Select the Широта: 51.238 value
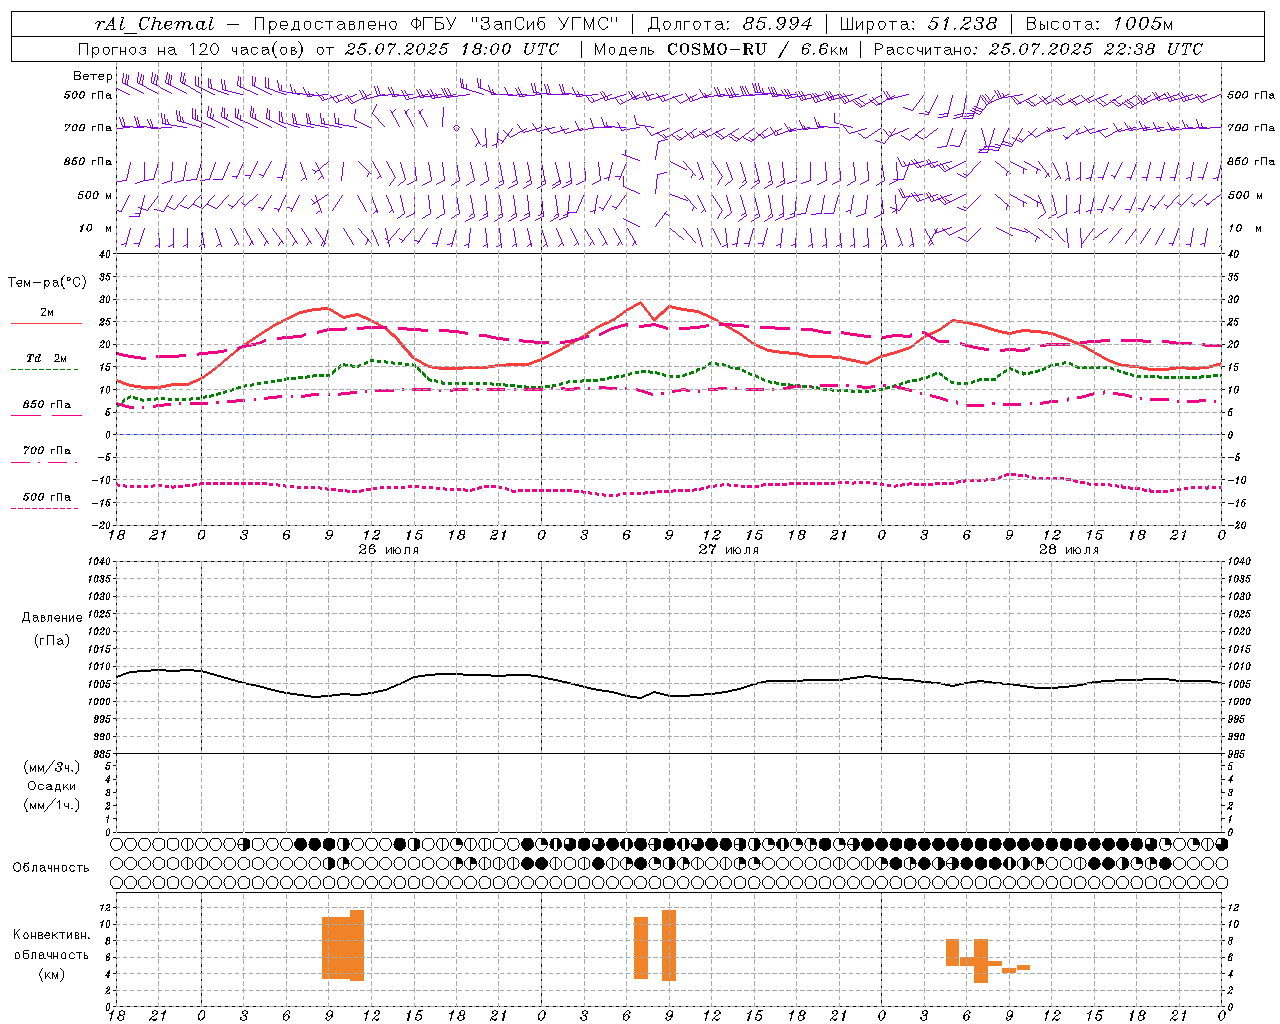This screenshot has height=1024, width=1280. point(918,24)
